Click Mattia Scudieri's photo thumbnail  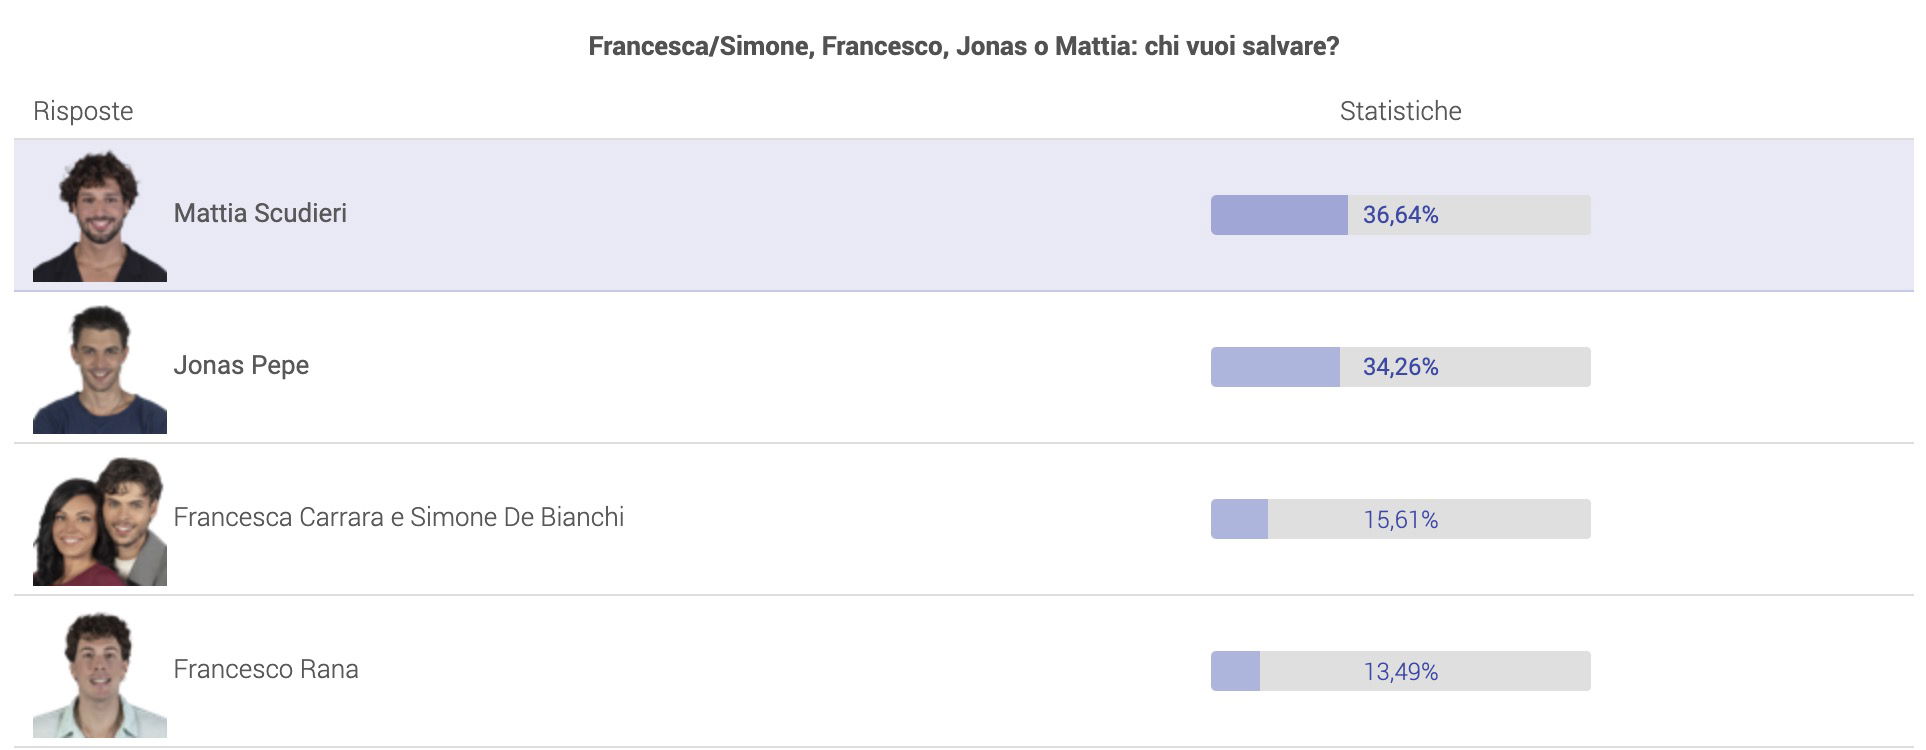pos(100,216)
